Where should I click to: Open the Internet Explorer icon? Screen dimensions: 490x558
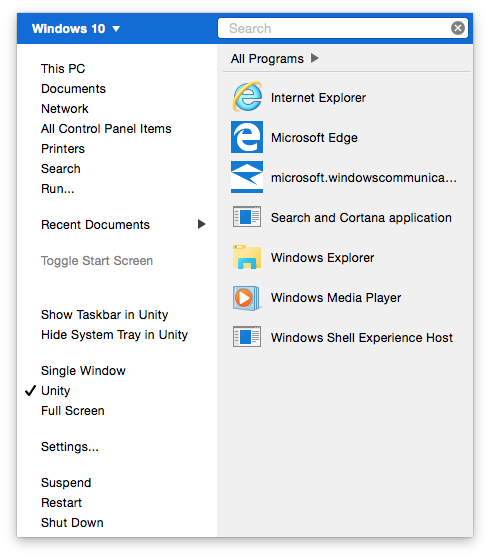(x=247, y=97)
